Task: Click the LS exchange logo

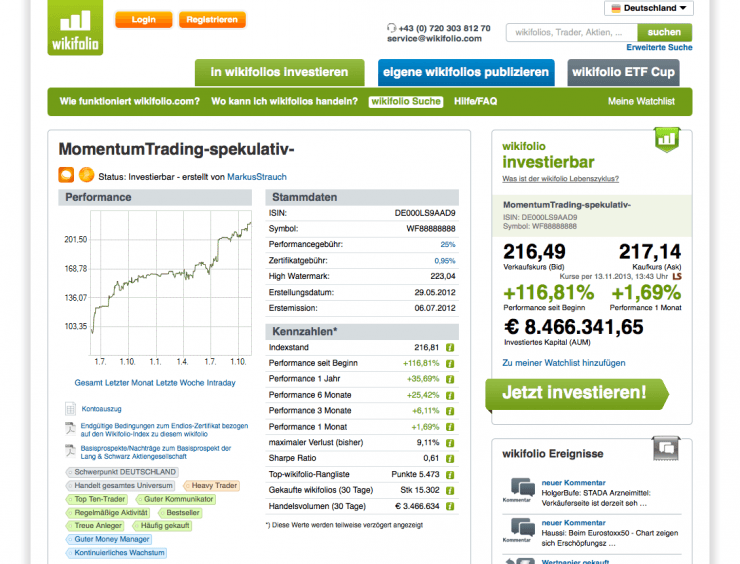Action: [677, 277]
